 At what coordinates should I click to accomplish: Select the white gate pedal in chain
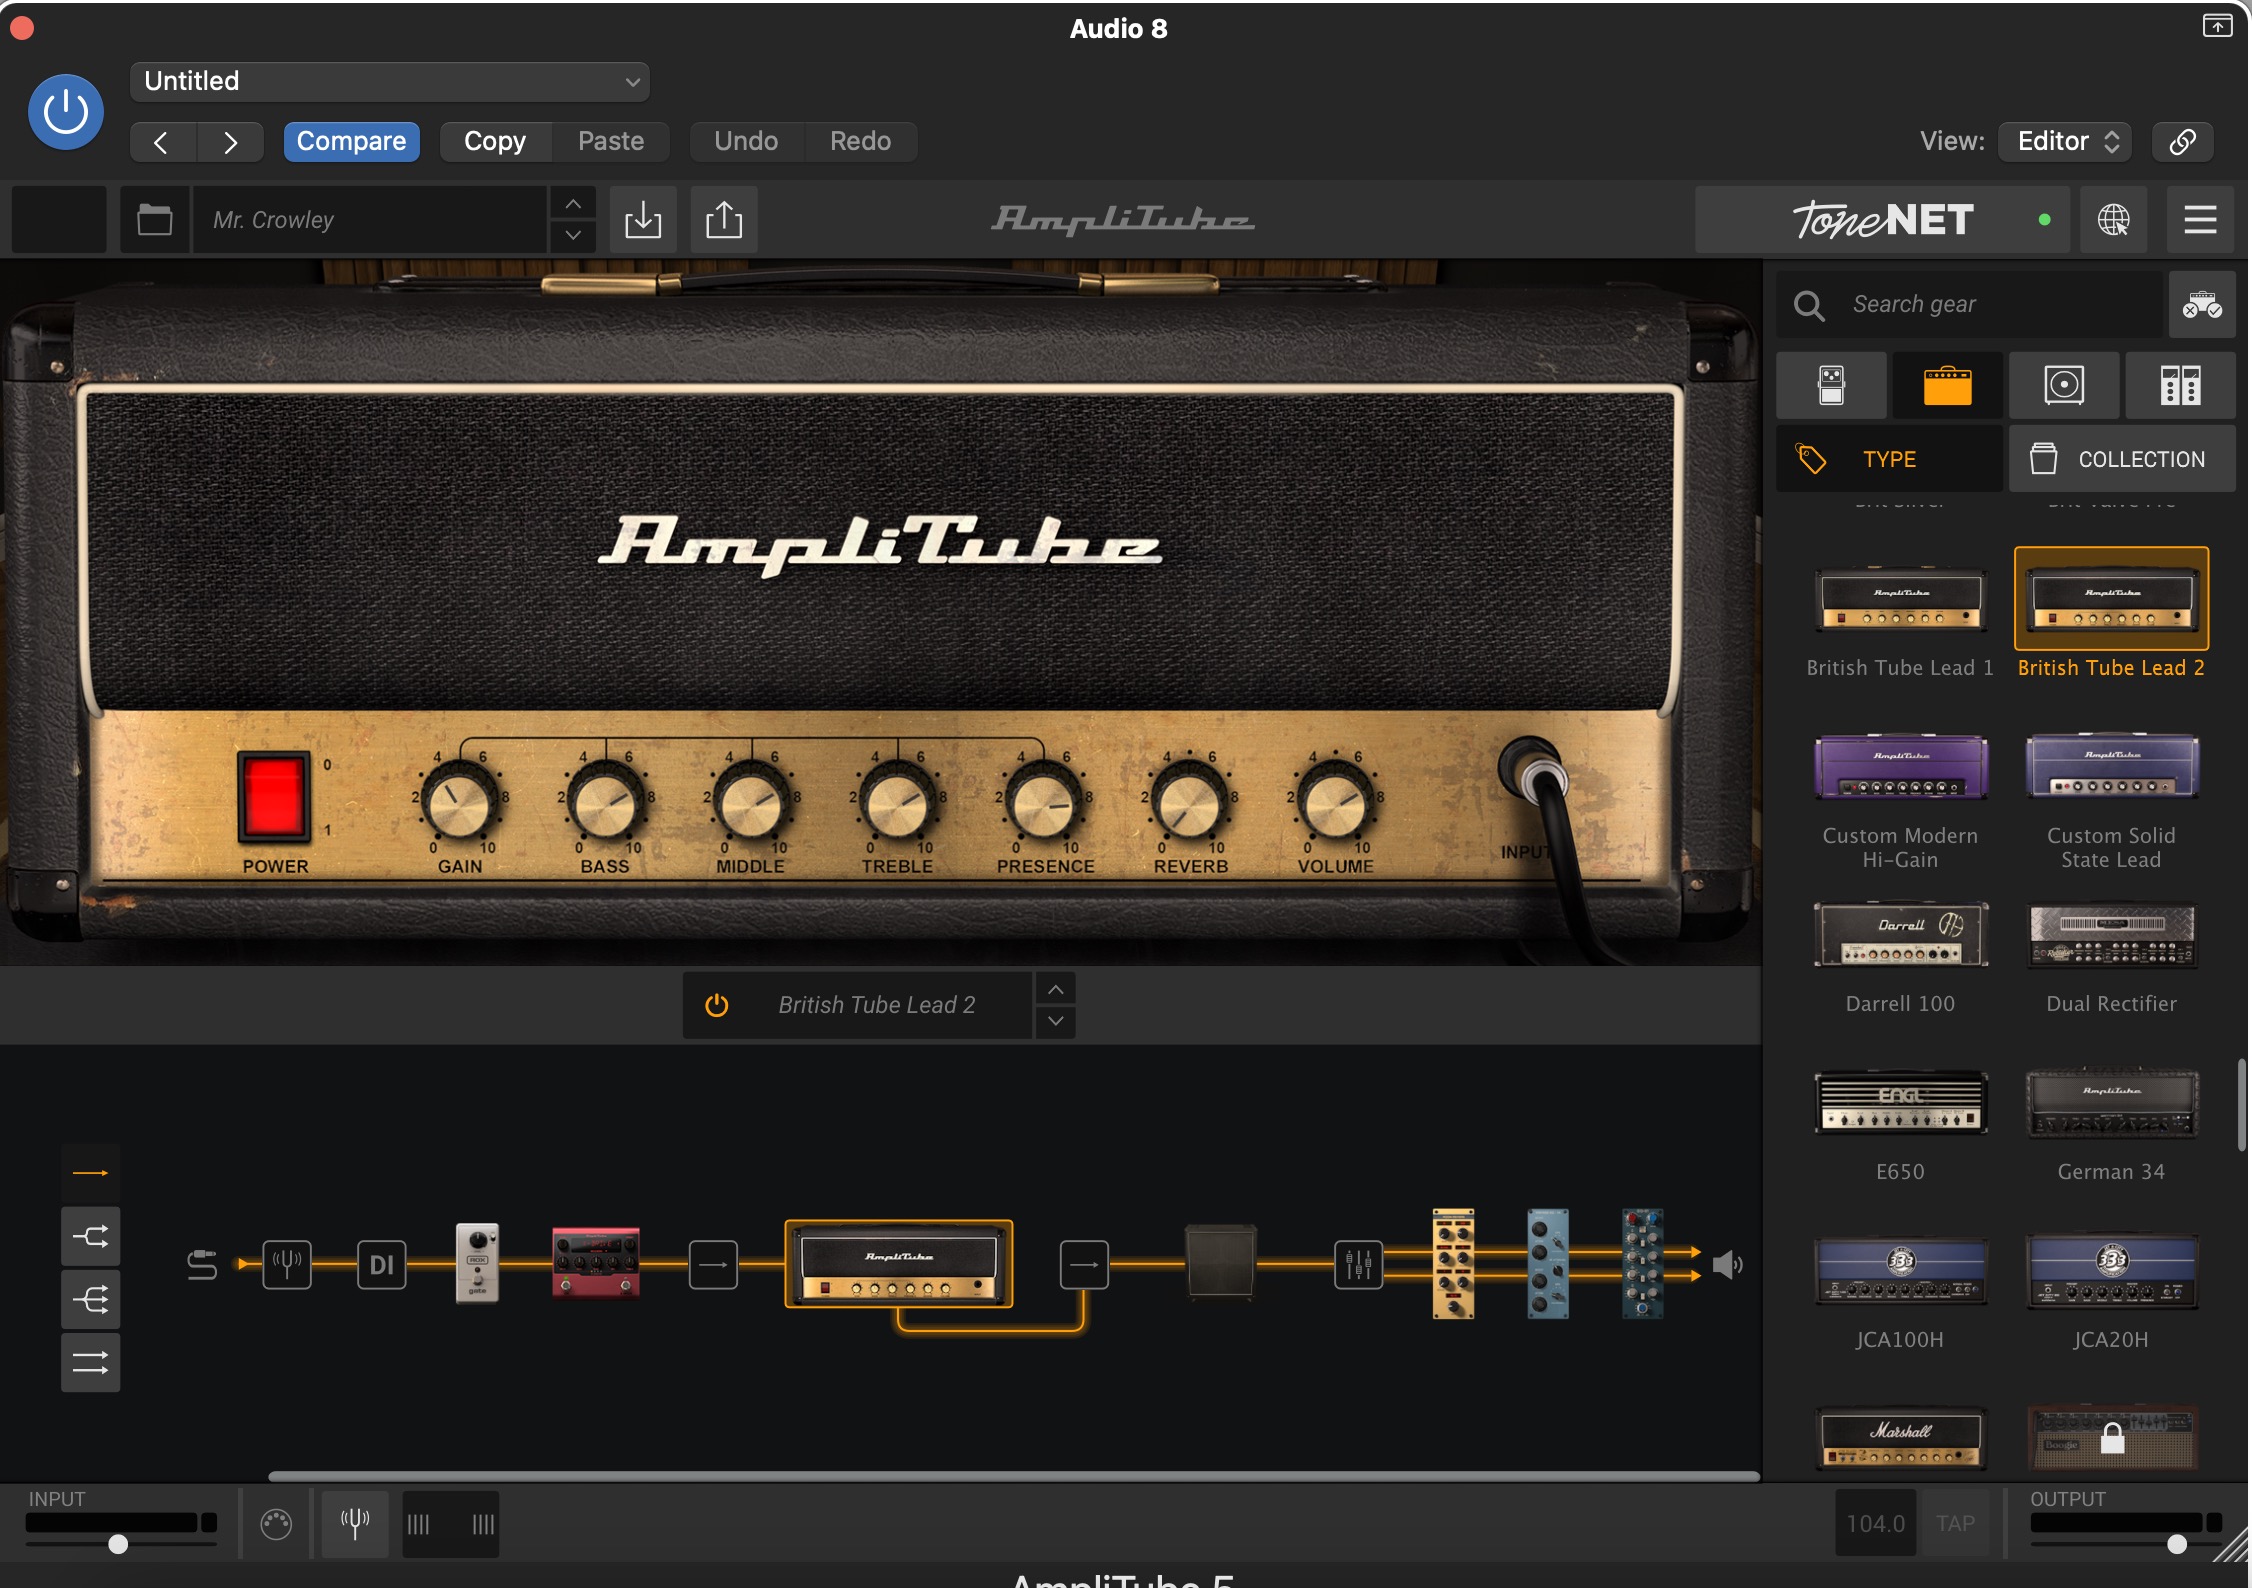pyautogui.click(x=477, y=1263)
